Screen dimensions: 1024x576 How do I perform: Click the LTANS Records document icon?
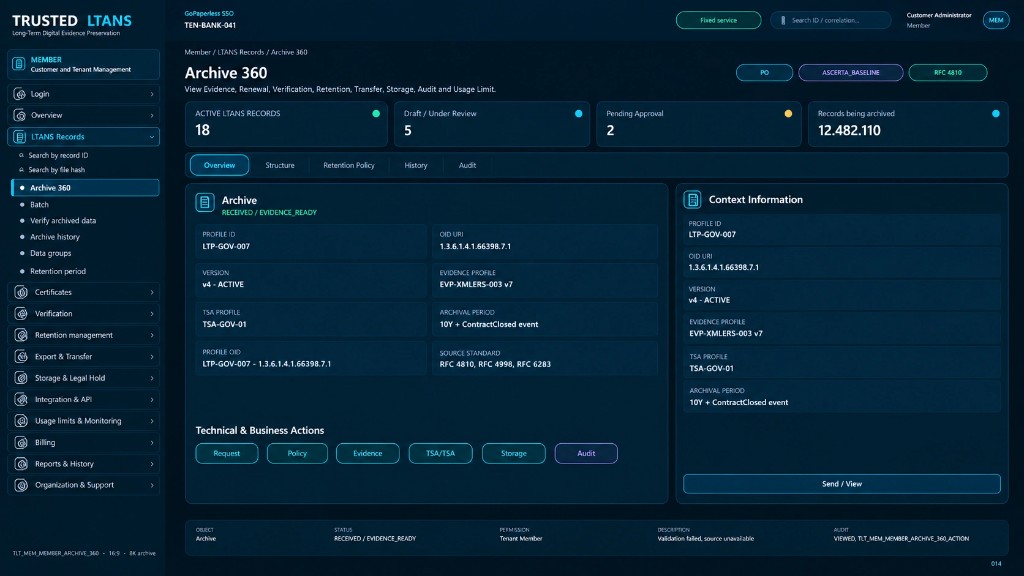coord(20,137)
